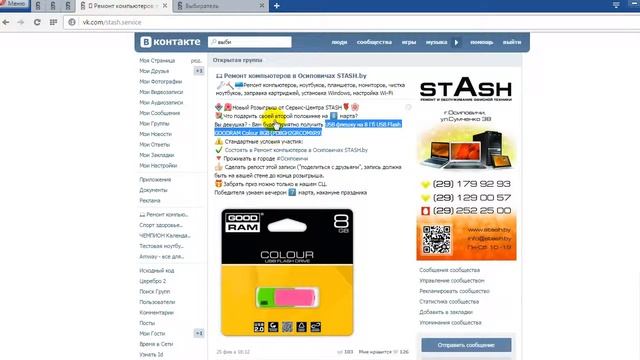The height and width of the screenshot is (360, 640).
Task: Select the Ремонт компьютеров browser tab
Action: (x=124, y=6)
